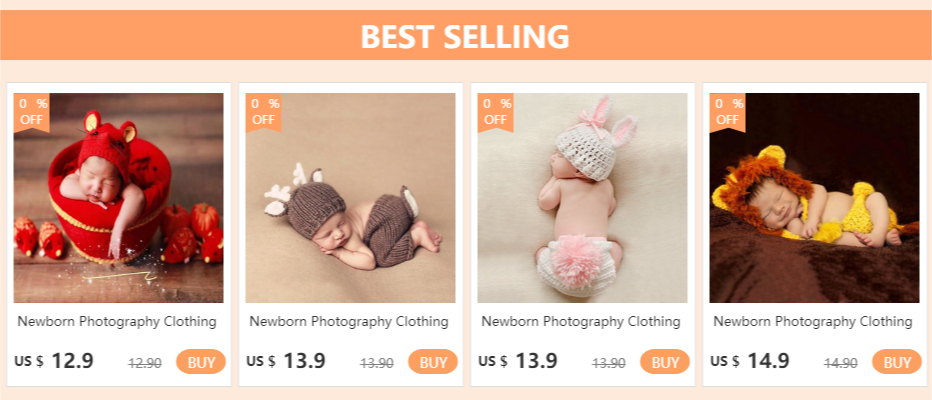Open the white bunny hat baby photo
The width and height of the screenshot is (932, 400).
(582, 200)
